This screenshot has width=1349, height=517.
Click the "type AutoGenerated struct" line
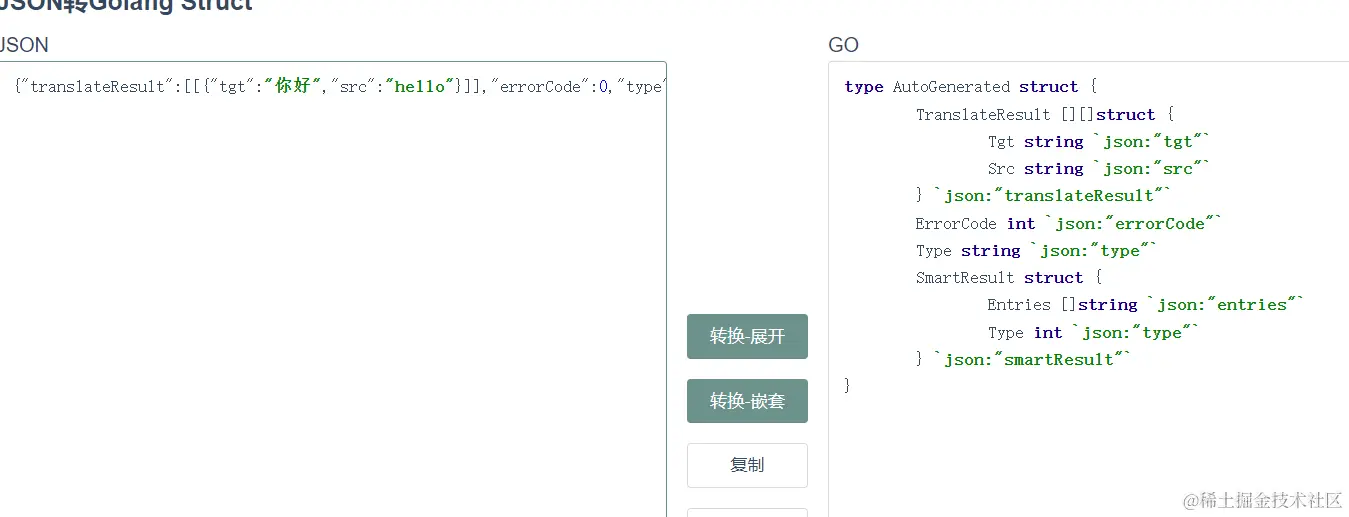[x=970, y=87]
